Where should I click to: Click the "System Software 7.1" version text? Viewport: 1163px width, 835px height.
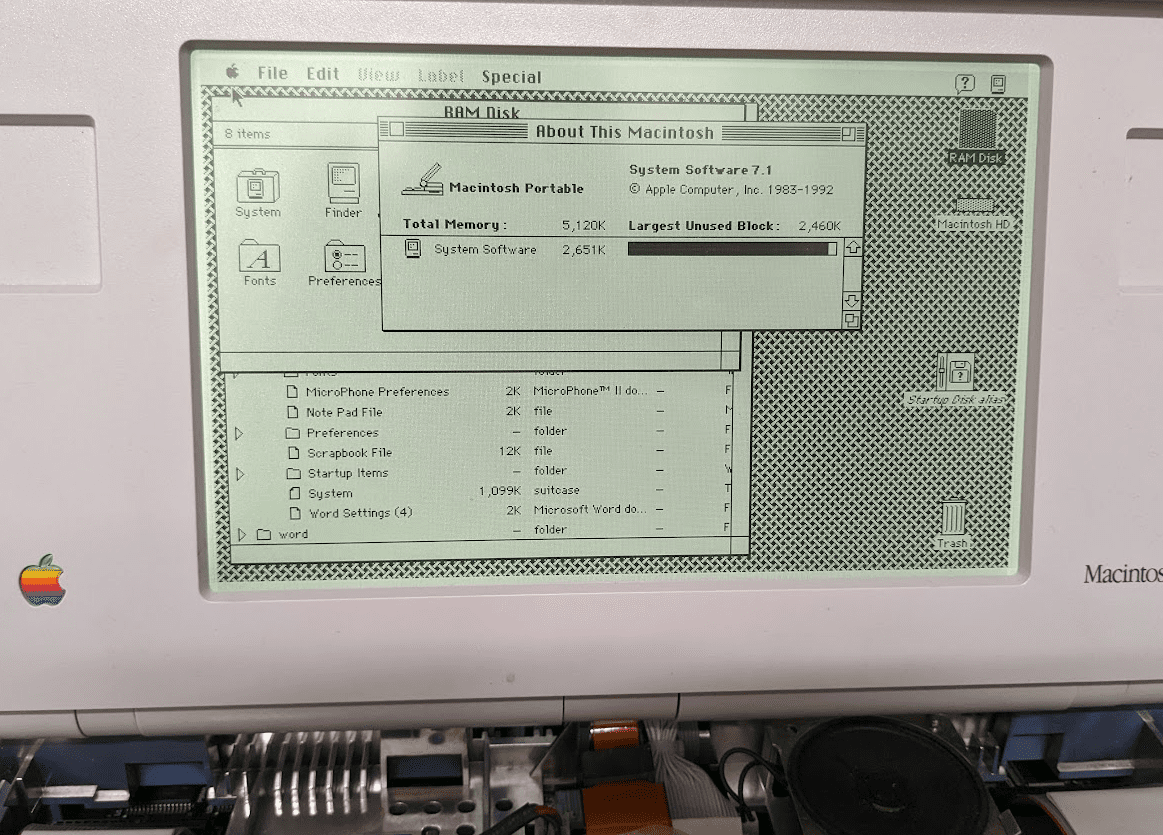point(700,170)
